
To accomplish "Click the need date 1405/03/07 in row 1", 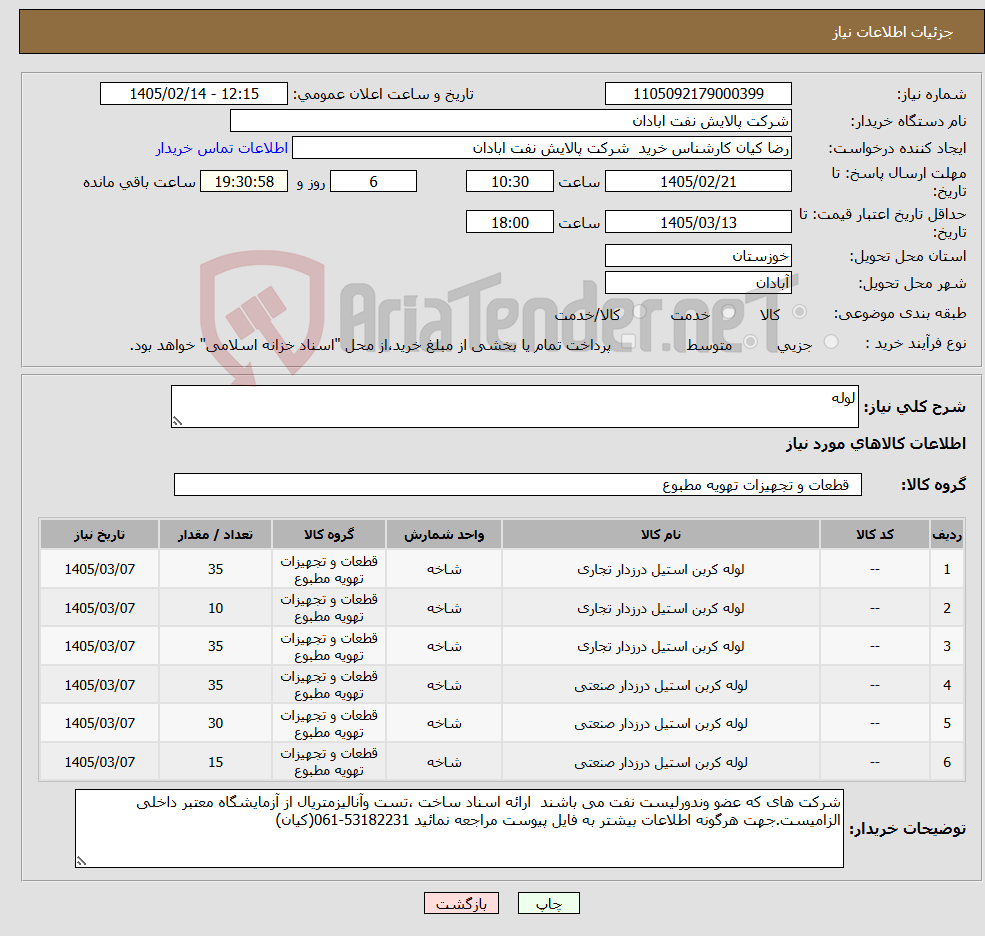I will pyautogui.click(x=99, y=569).
